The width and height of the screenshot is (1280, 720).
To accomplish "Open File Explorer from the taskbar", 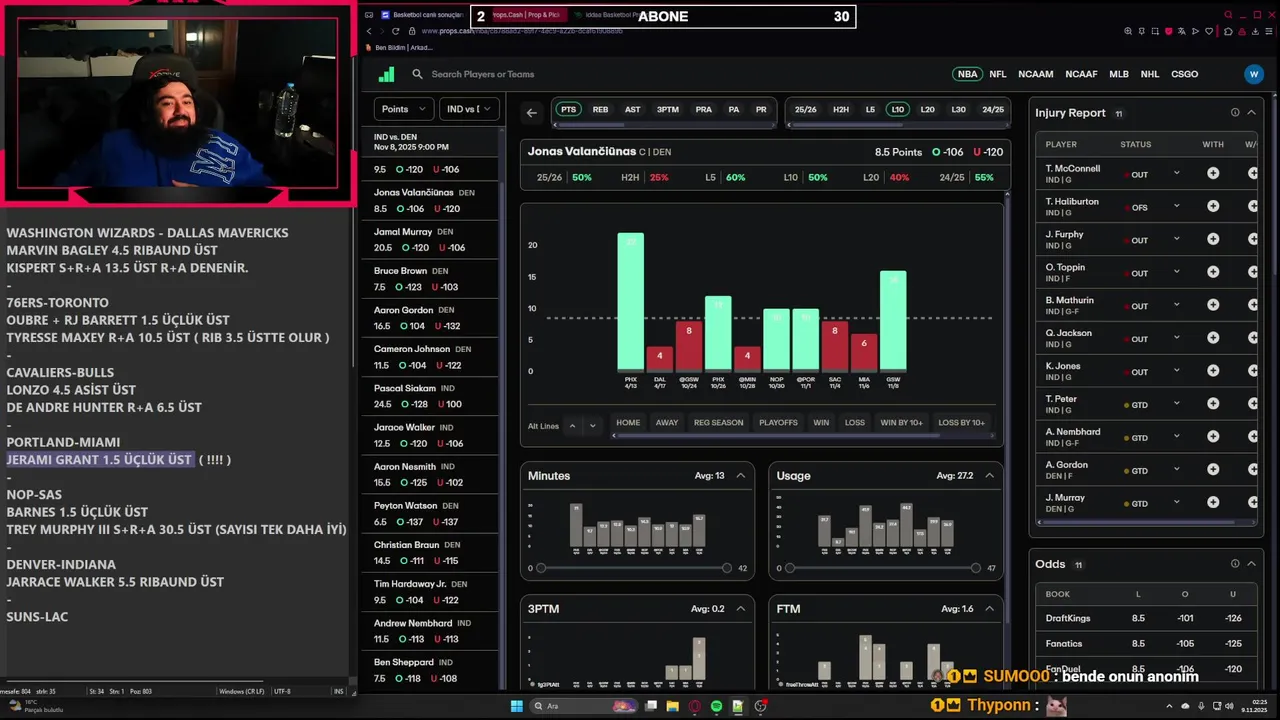I will 672,706.
